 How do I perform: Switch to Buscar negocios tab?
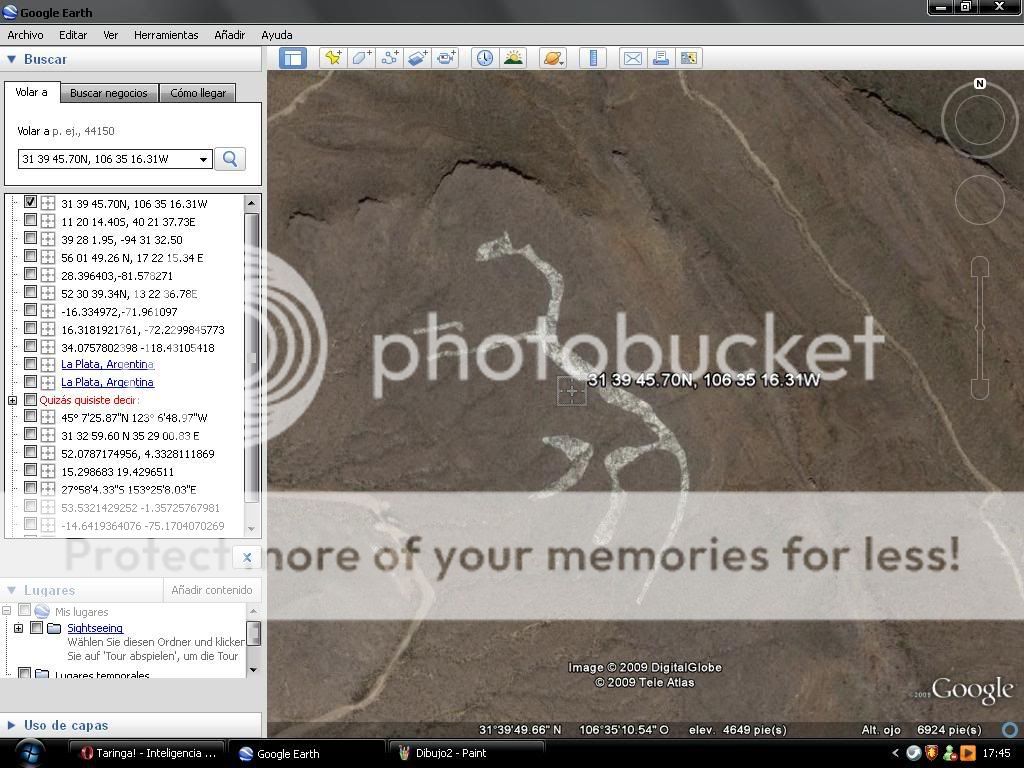coord(109,93)
